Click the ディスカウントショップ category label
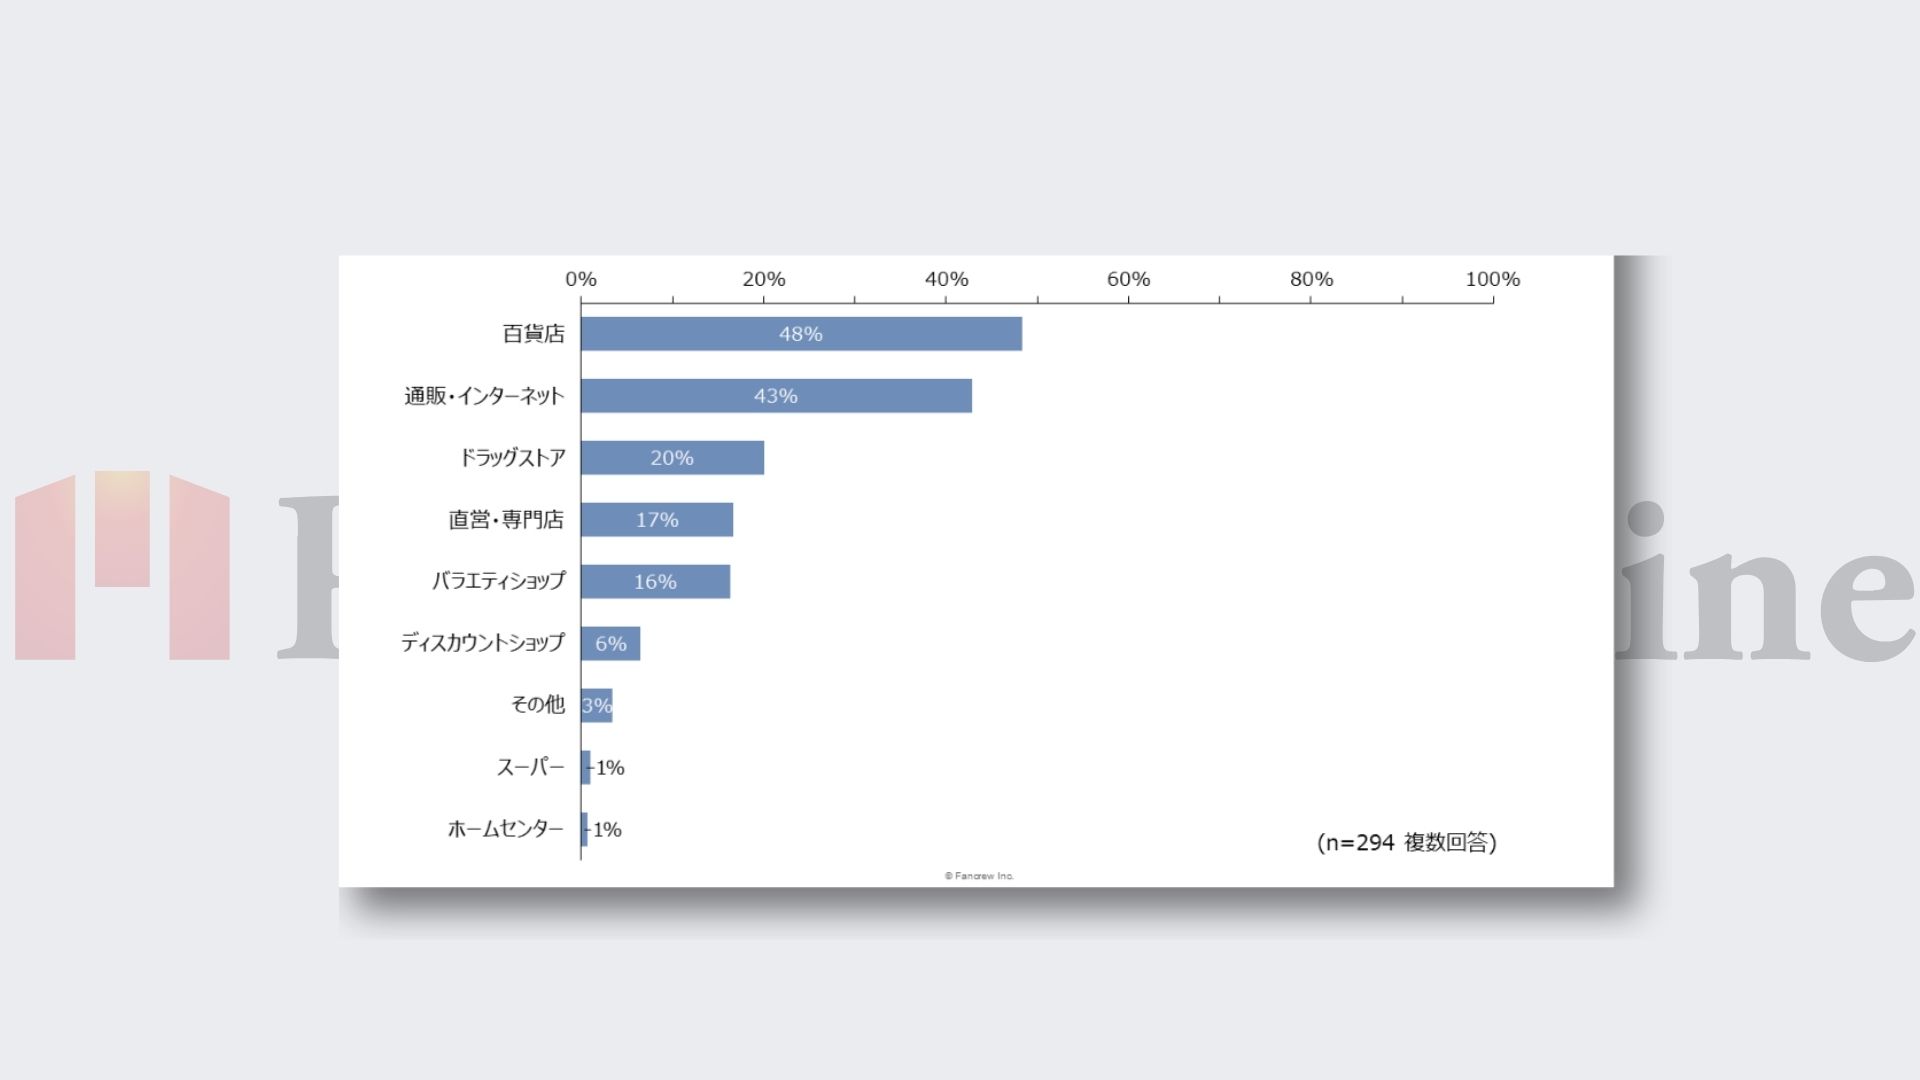Image resolution: width=1920 pixels, height=1080 pixels. [483, 643]
